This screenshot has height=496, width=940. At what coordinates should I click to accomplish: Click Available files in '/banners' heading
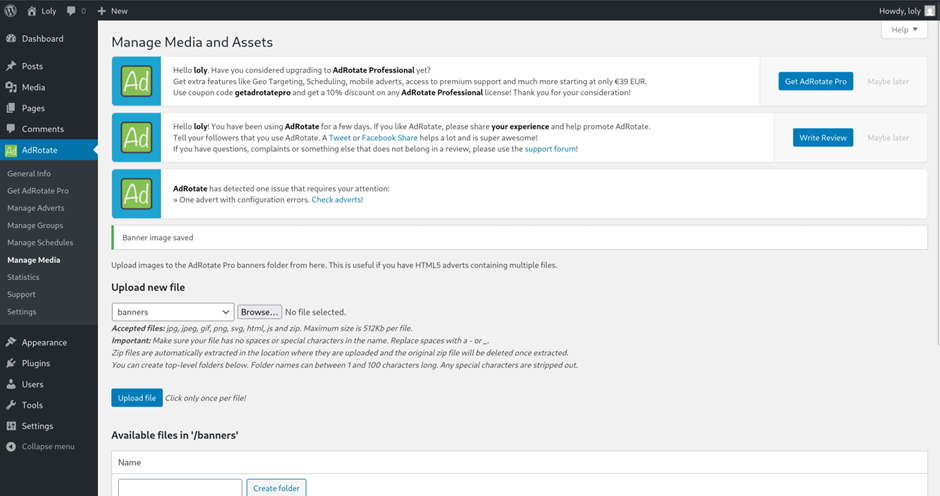pyautogui.click(x=175, y=435)
